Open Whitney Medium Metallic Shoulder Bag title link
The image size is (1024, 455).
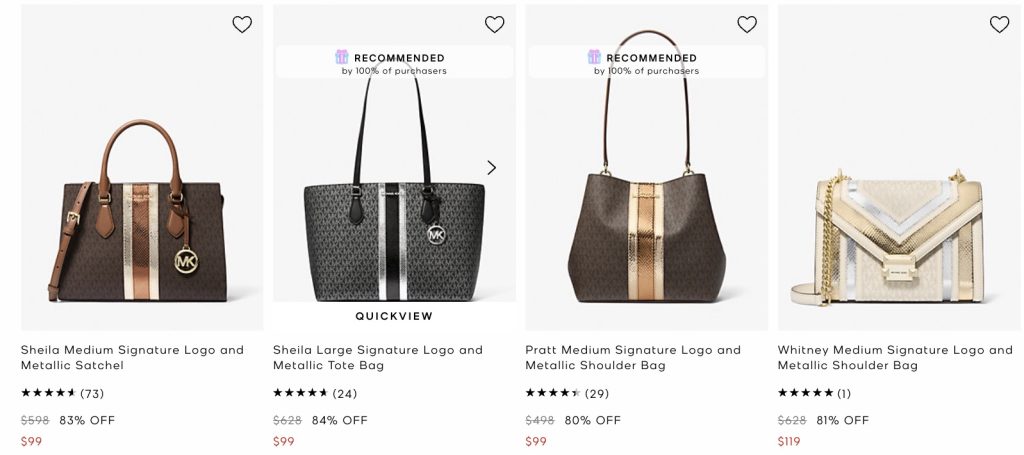coord(895,358)
